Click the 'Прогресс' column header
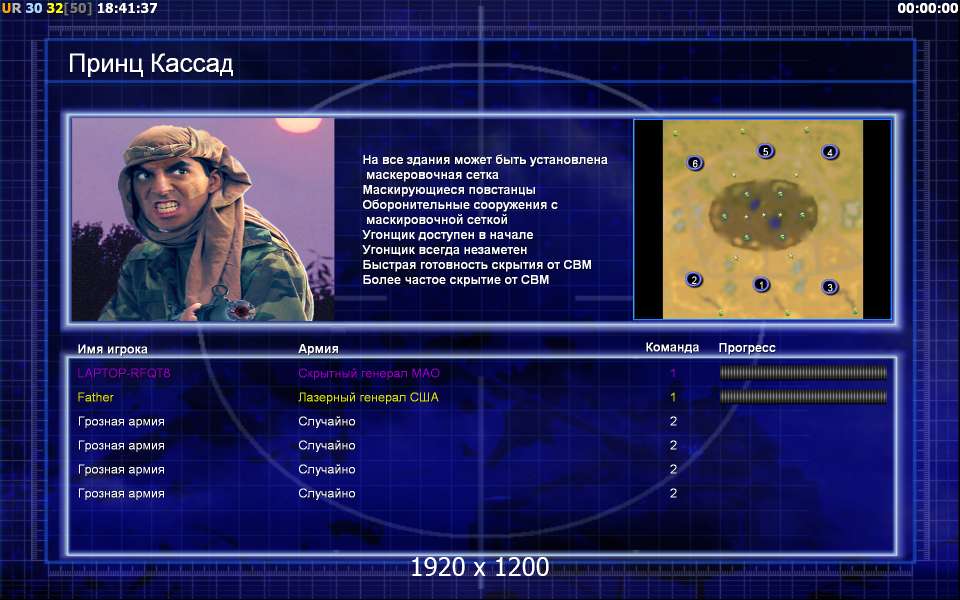 pyautogui.click(x=747, y=348)
